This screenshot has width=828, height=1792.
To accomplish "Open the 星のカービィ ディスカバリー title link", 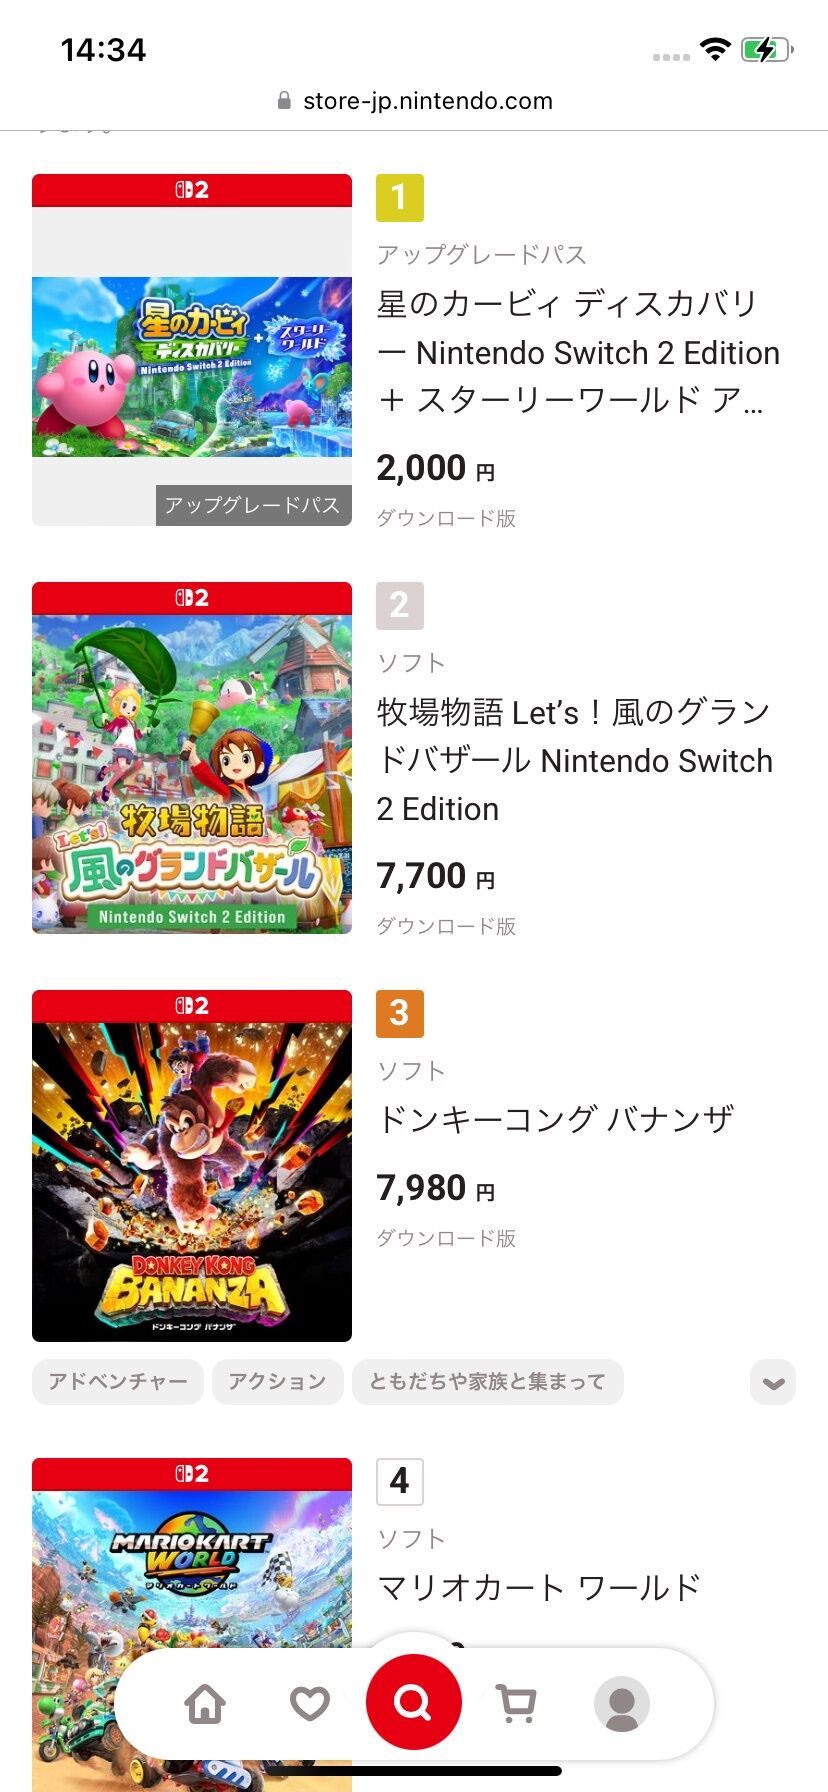I will pos(577,352).
